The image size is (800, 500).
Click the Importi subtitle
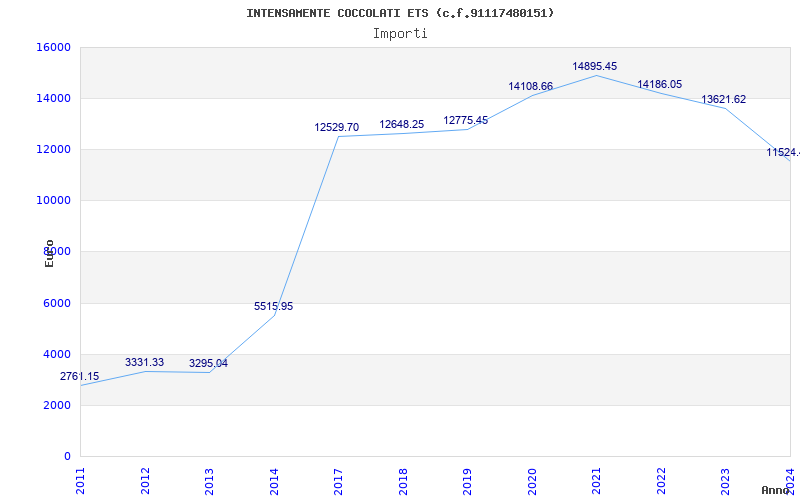pyautogui.click(x=400, y=34)
